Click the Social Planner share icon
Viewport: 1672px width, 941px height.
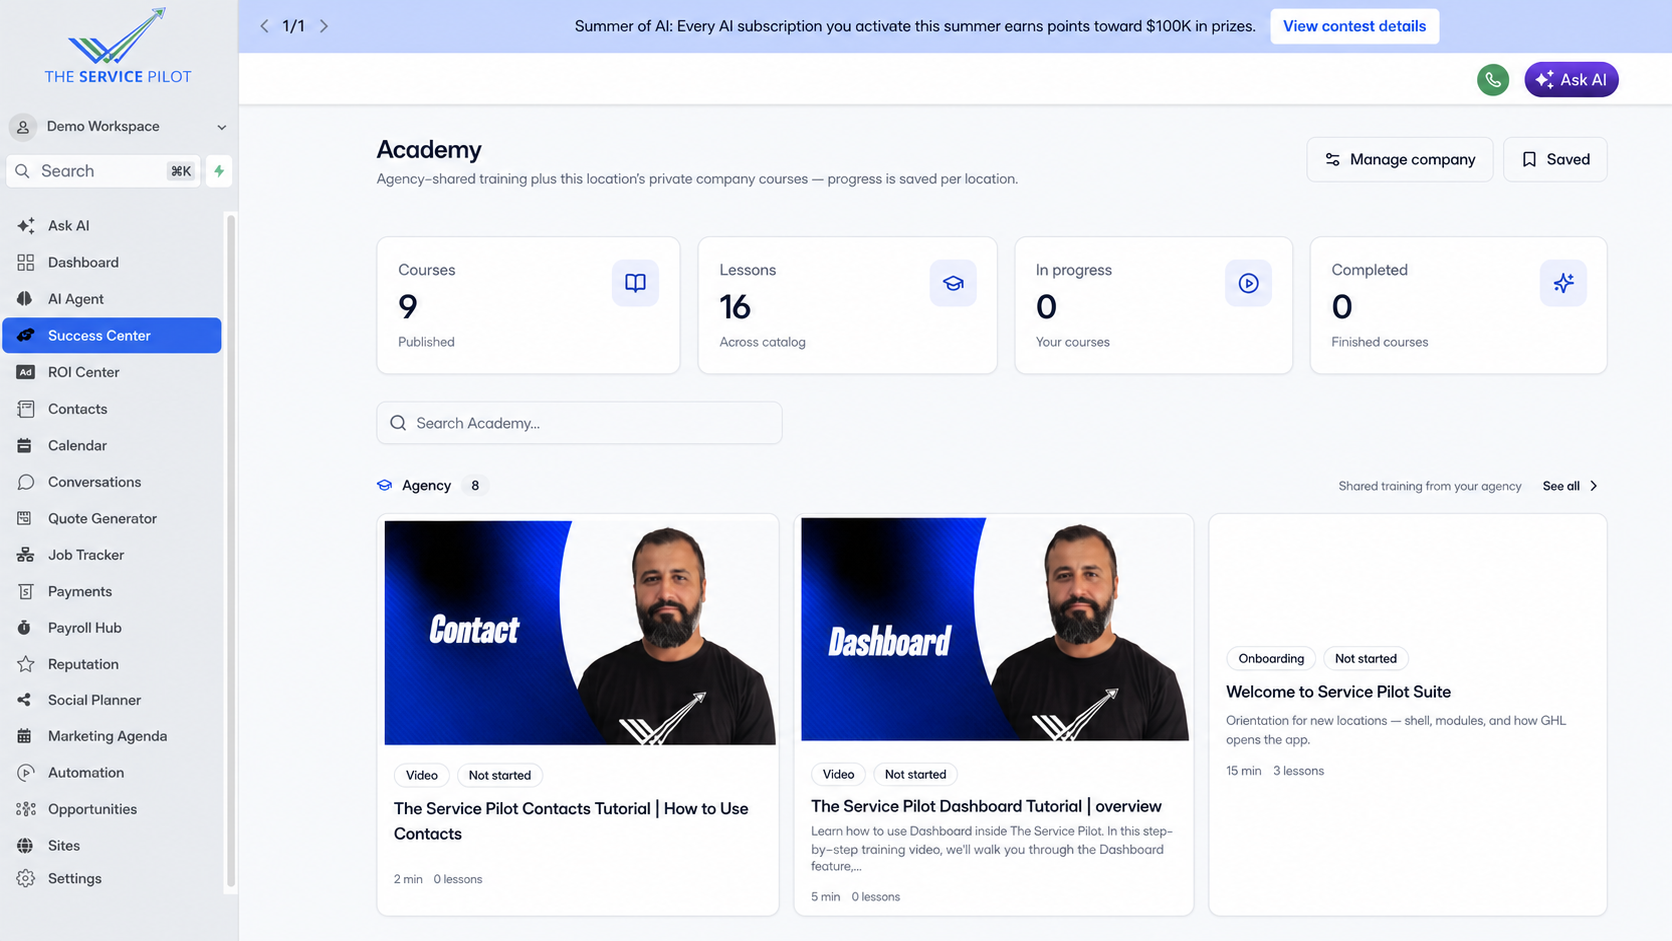click(x=26, y=700)
